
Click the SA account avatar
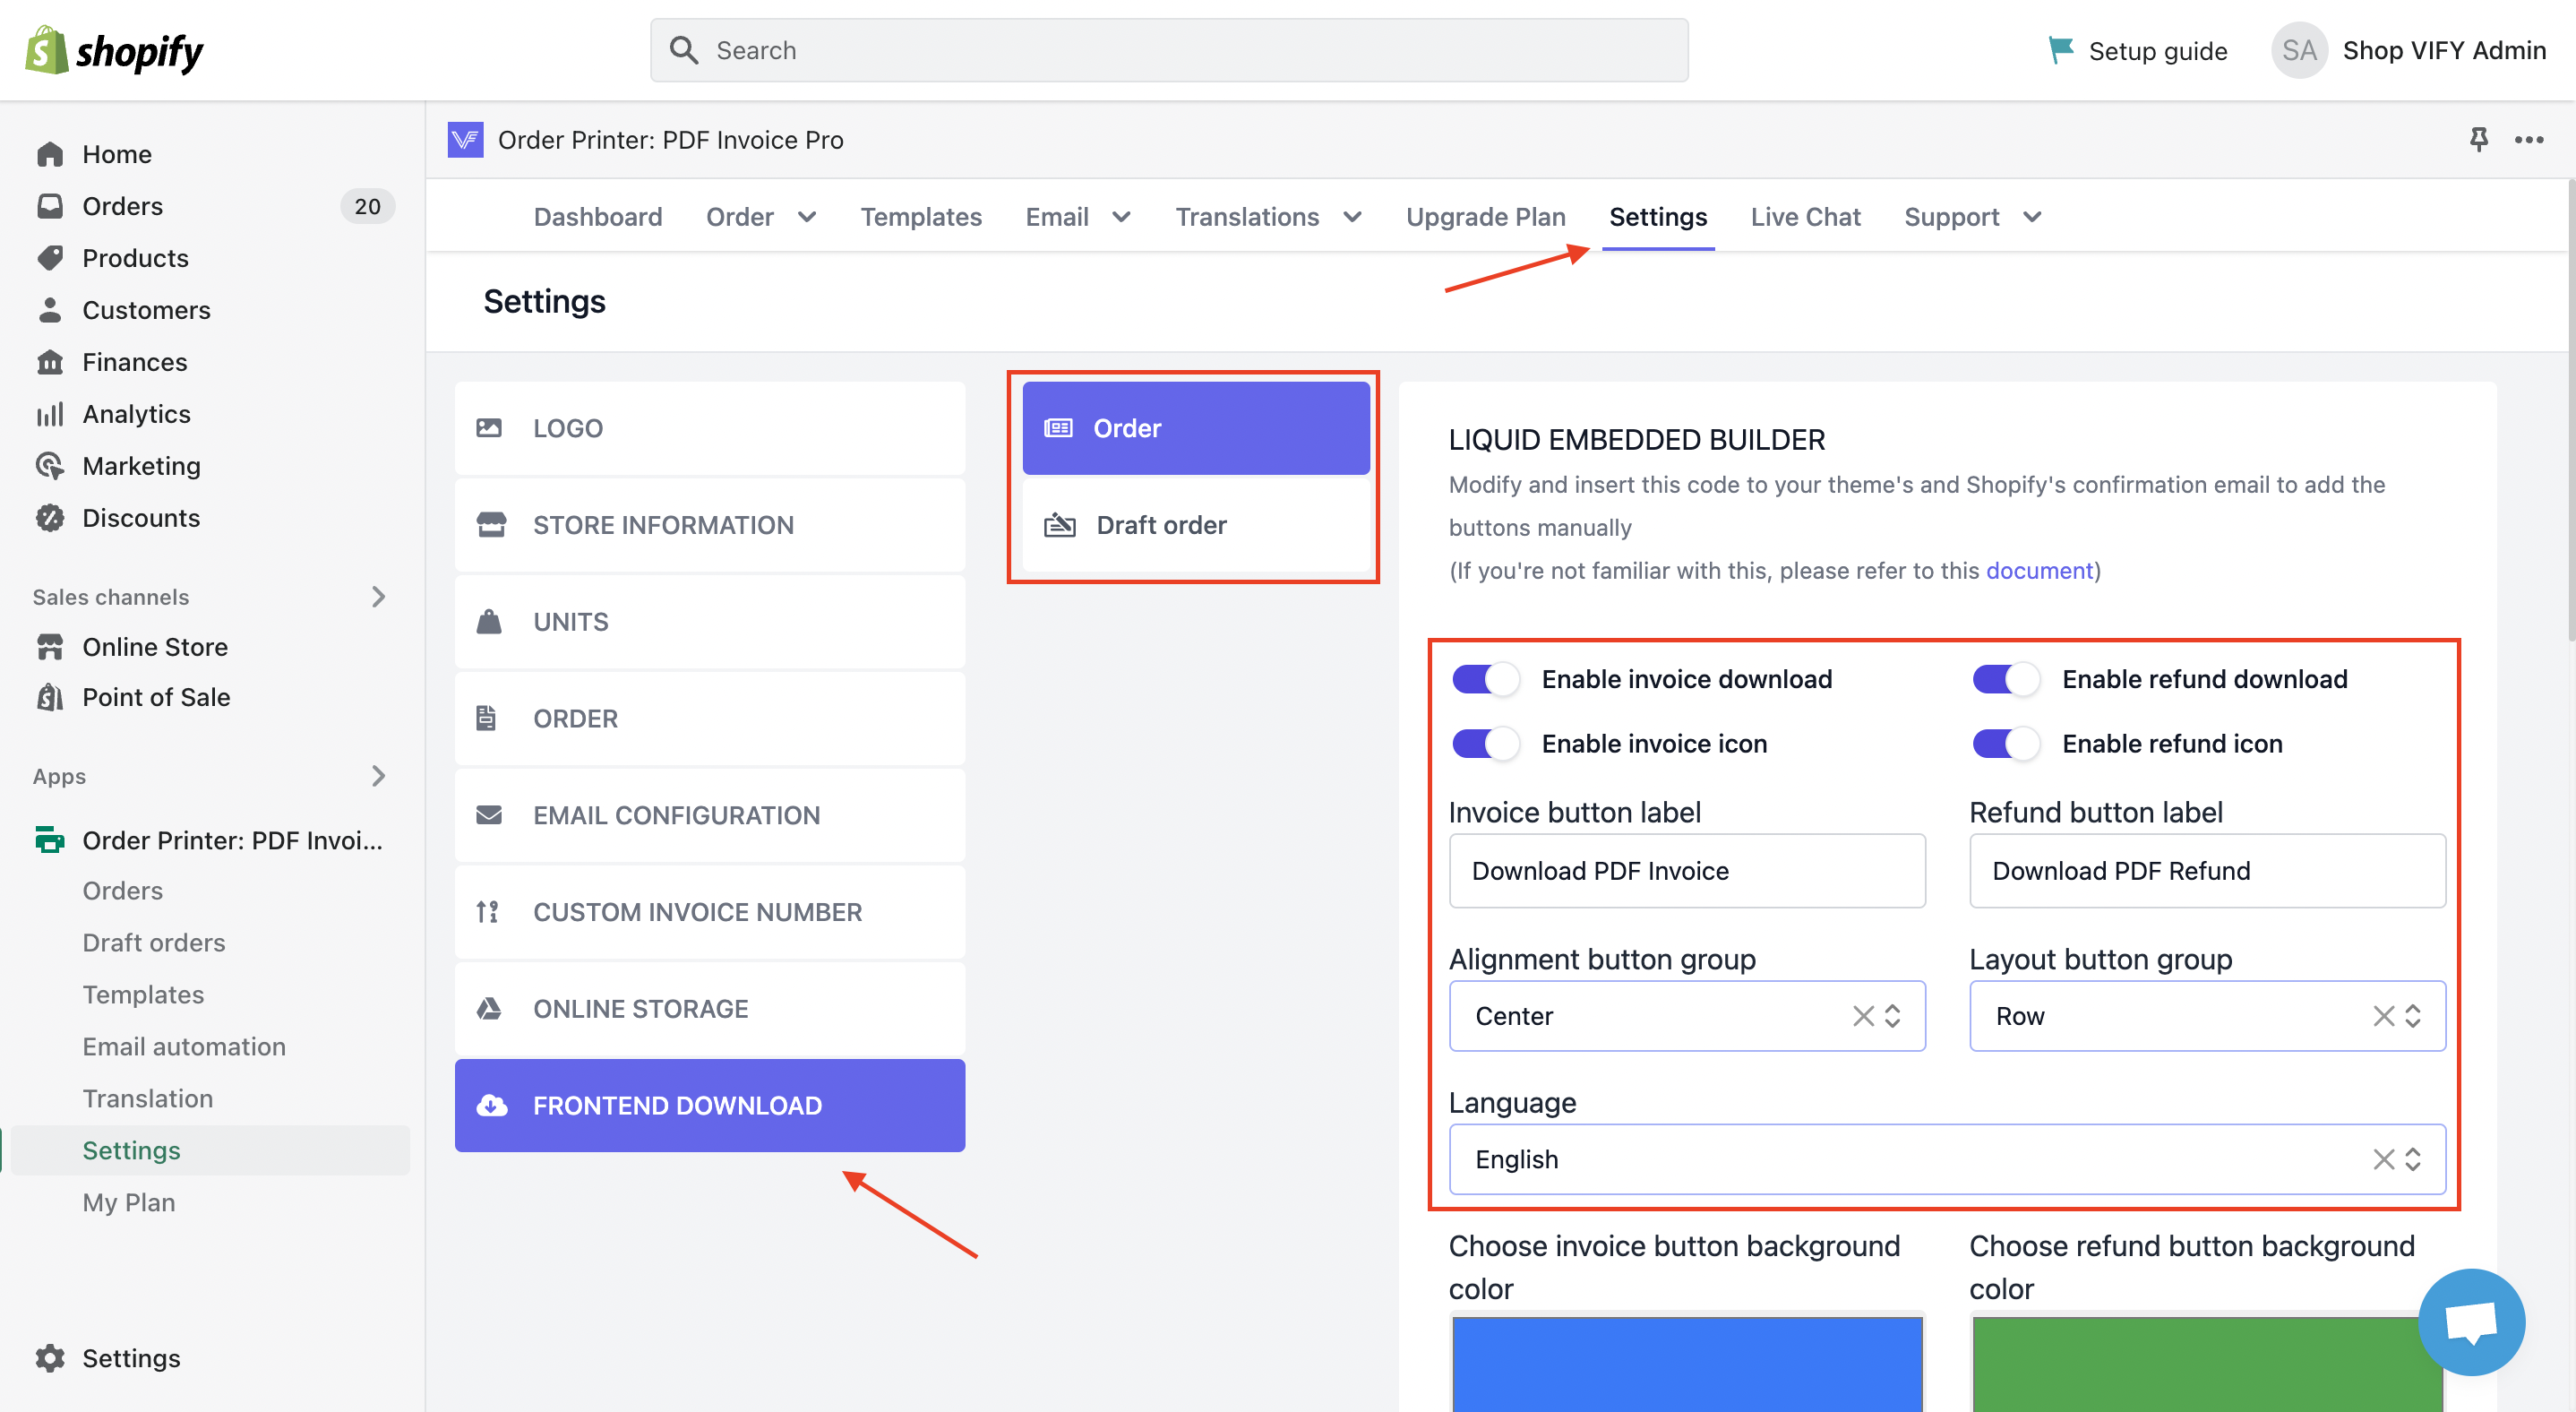tap(2298, 50)
